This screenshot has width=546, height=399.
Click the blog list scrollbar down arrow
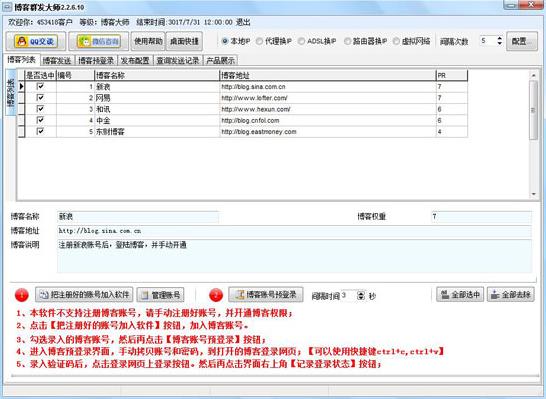[533, 194]
